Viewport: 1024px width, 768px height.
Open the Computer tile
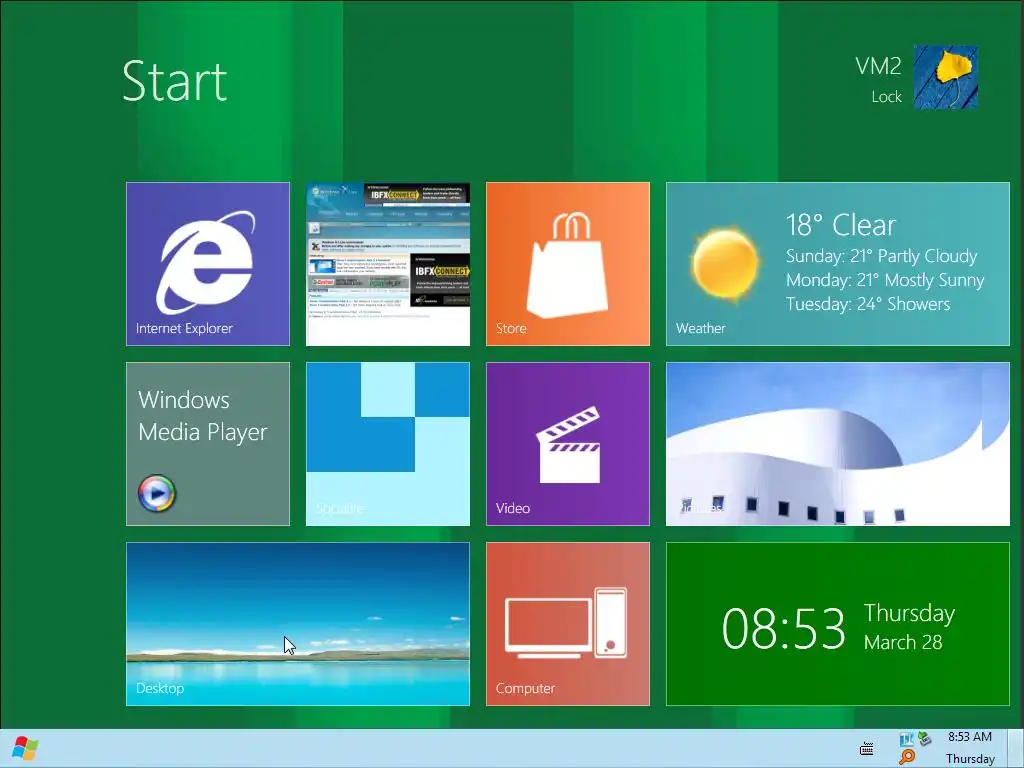point(568,624)
